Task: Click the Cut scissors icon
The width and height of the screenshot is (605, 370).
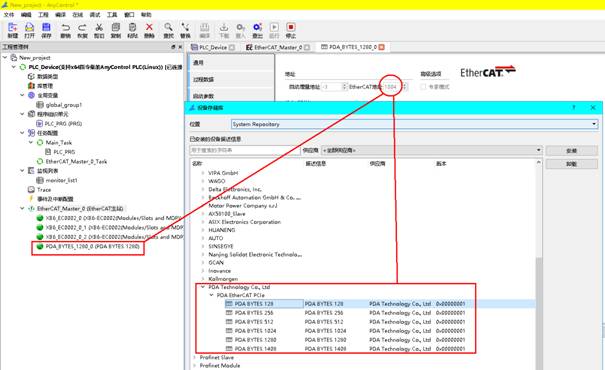Action: 99,27
